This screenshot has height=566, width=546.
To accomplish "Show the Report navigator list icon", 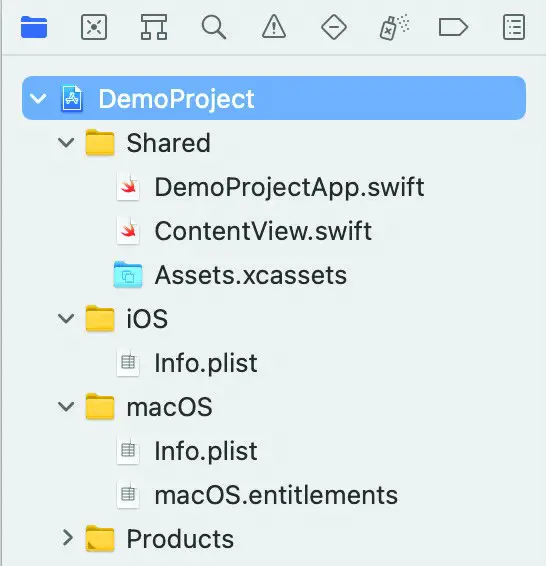I will point(514,27).
